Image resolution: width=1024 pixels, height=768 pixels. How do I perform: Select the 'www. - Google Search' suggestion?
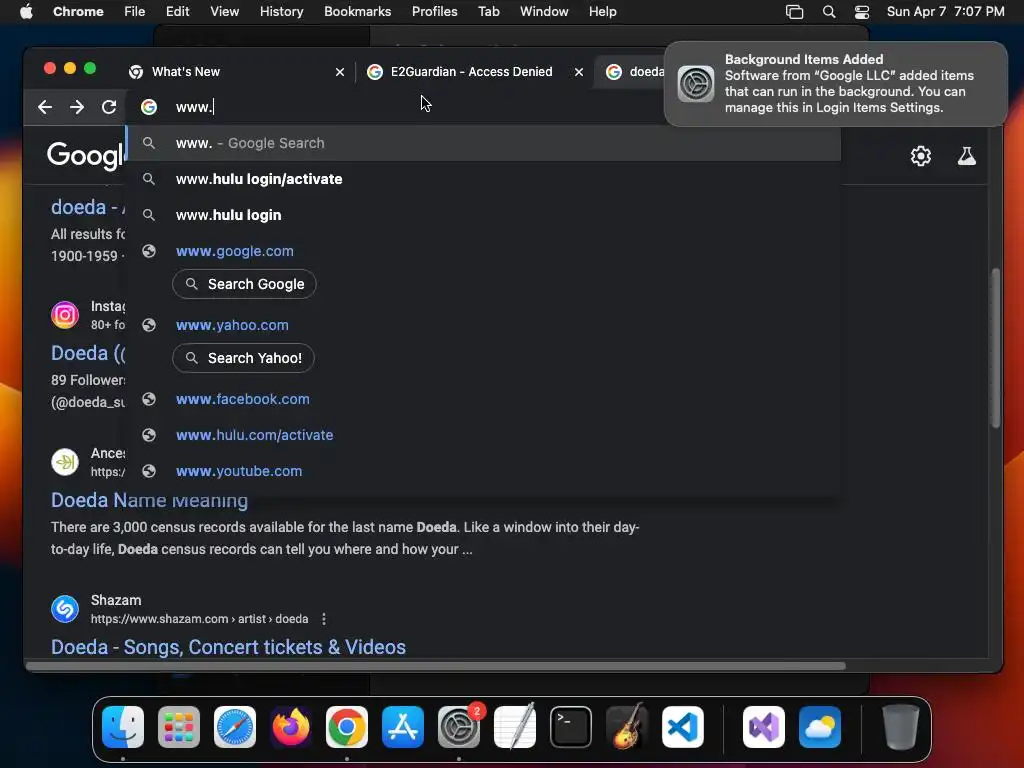(483, 143)
